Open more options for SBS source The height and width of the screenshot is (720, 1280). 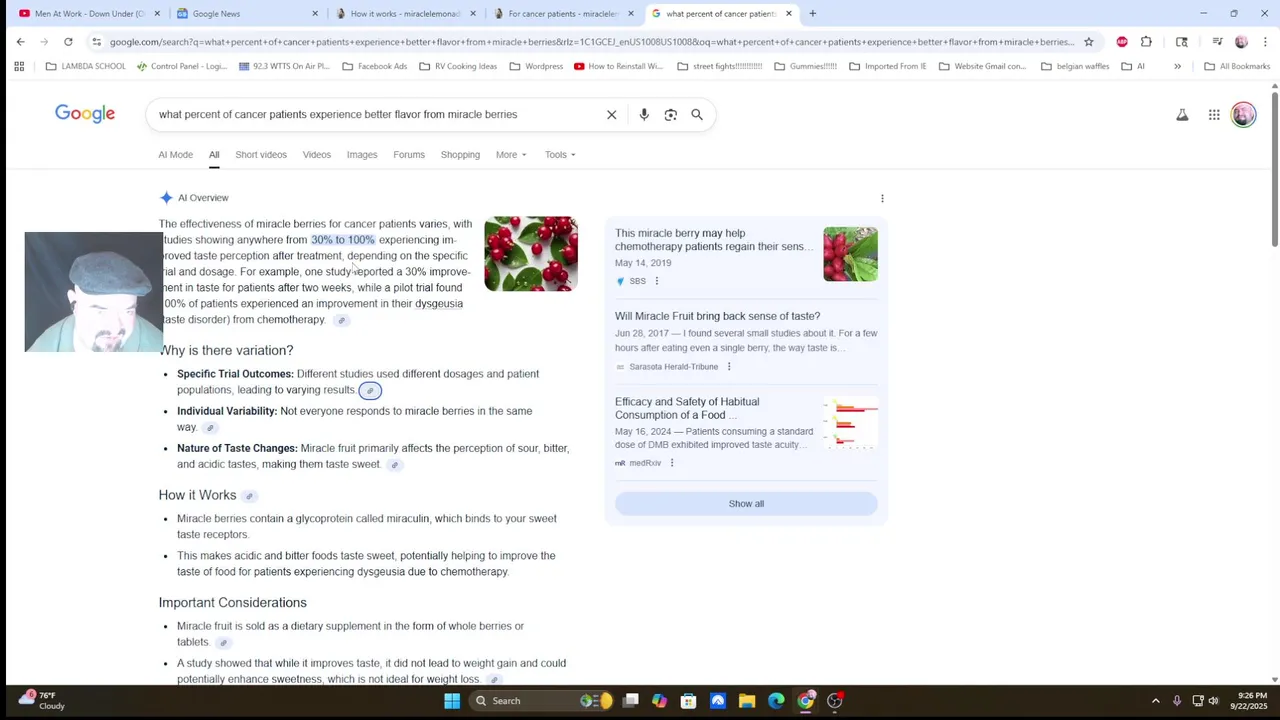657,281
